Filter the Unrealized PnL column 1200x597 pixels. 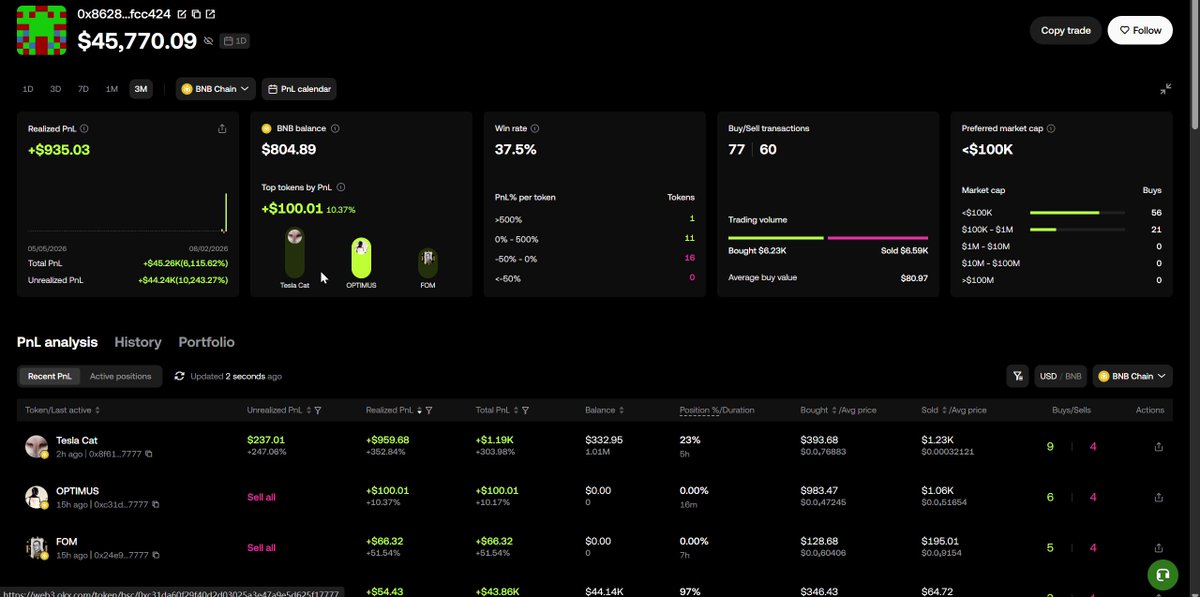pos(317,410)
